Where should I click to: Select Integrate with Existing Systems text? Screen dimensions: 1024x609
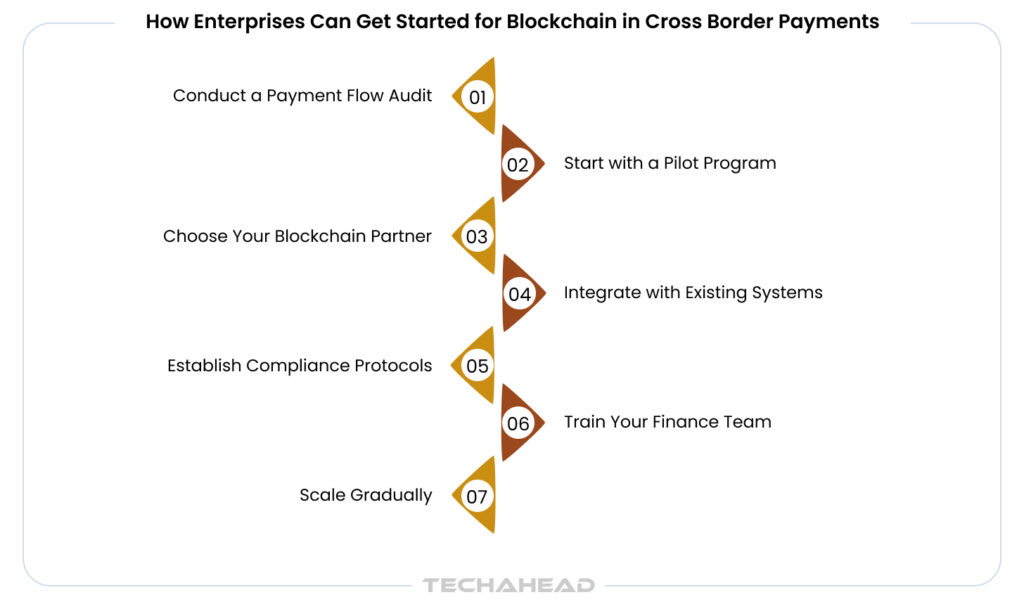click(x=693, y=293)
